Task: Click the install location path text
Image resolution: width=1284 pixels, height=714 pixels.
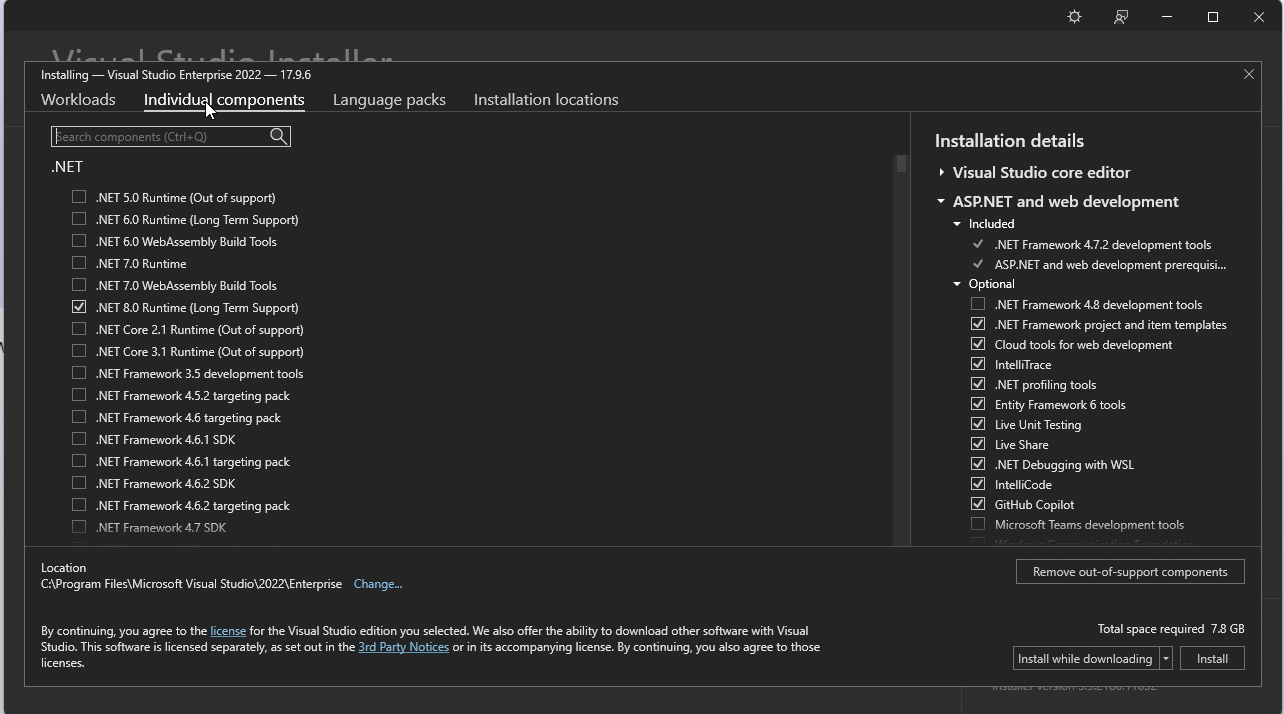Action: [191, 584]
